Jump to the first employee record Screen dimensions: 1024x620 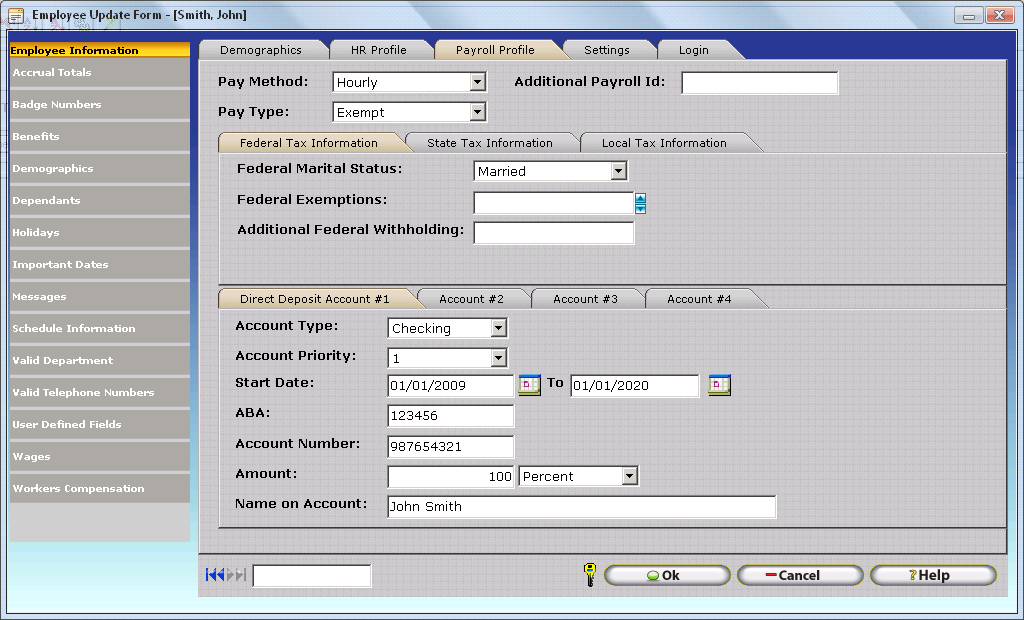click(211, 575)
